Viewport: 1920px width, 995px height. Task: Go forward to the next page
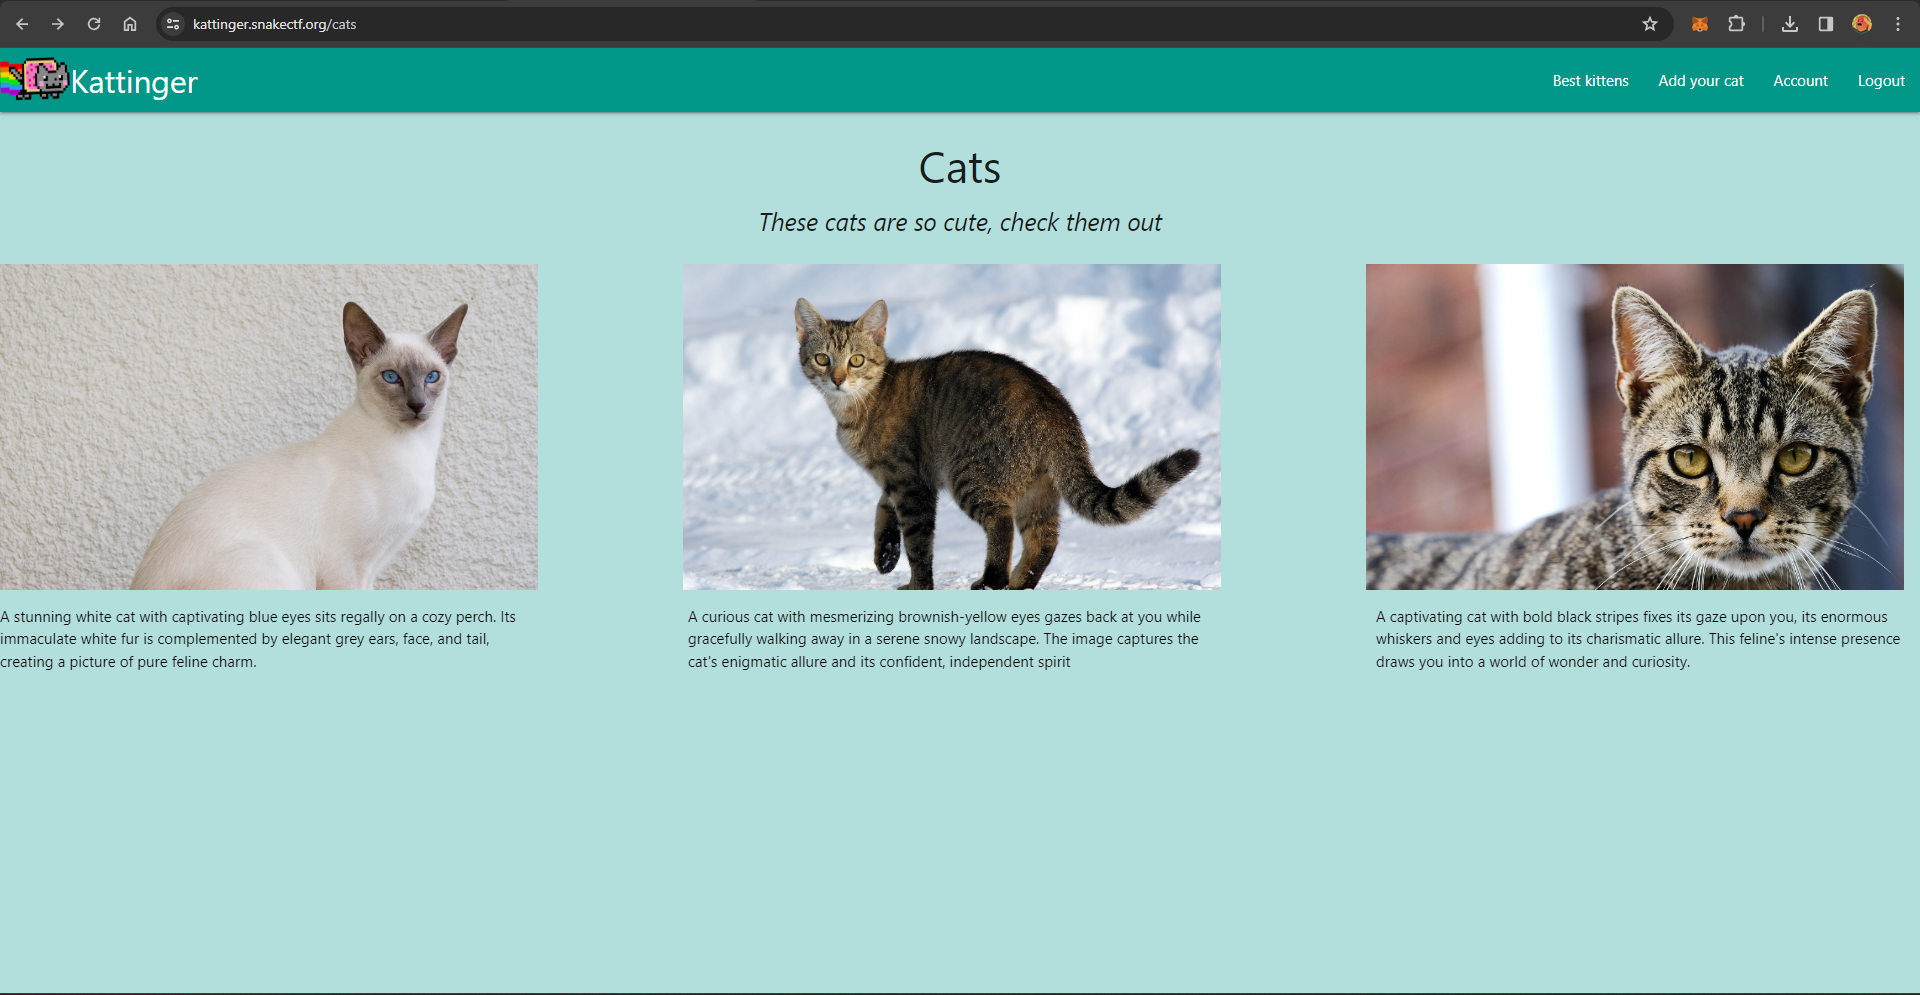point(58,24)
